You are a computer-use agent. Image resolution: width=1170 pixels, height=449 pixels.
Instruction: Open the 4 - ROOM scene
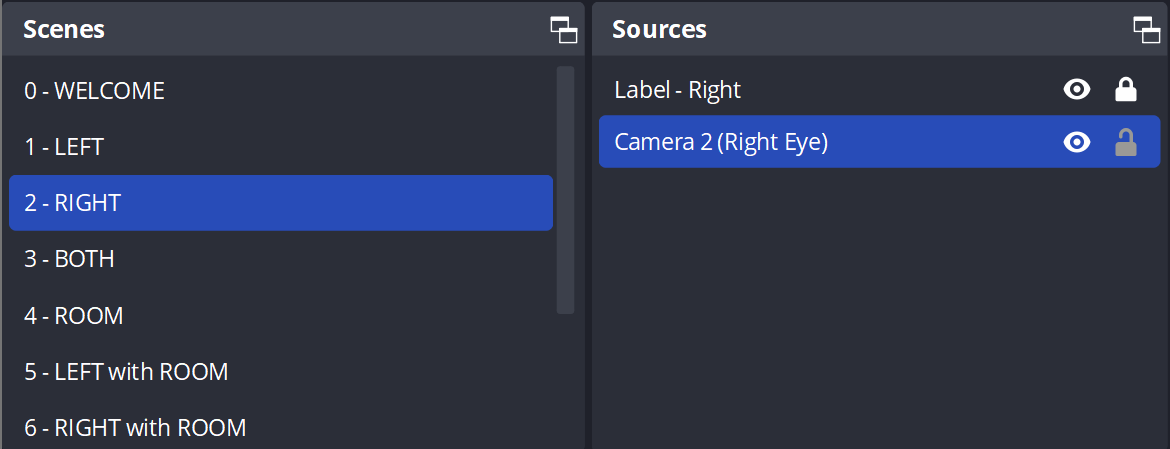[x=281, y=315]
